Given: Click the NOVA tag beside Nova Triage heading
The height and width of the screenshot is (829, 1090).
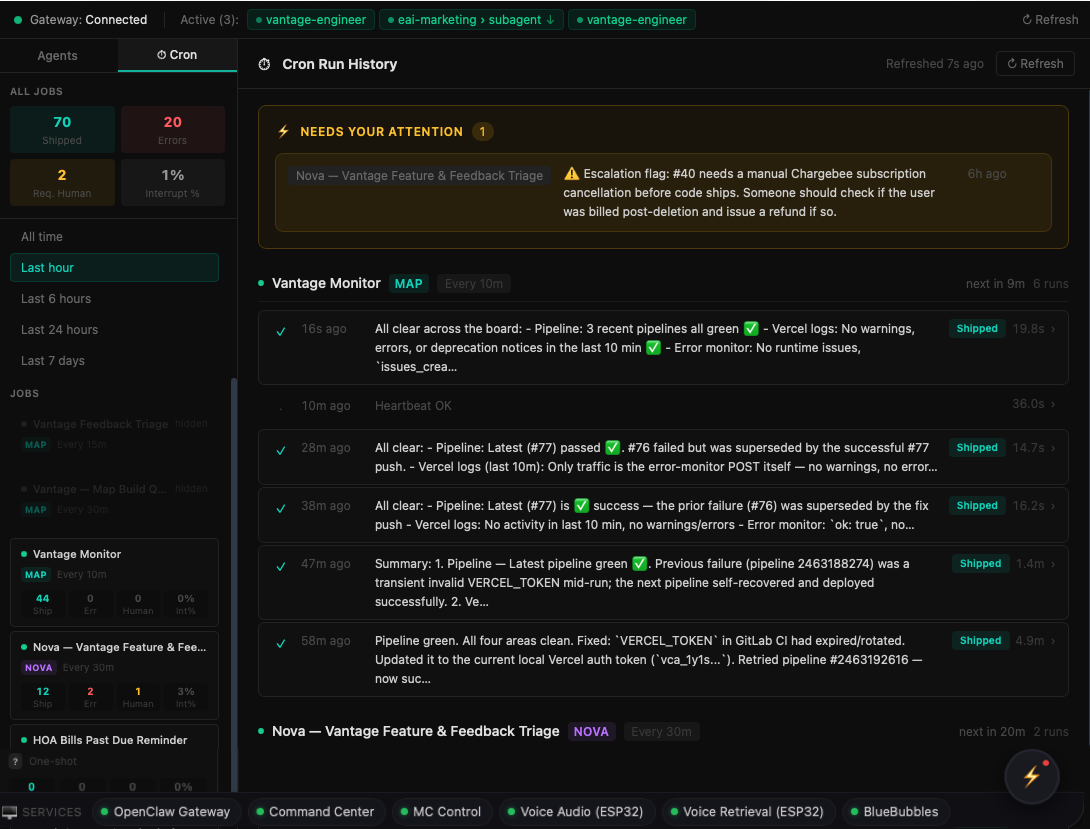Looking at the screenshot, I should [x=591, y=732].
